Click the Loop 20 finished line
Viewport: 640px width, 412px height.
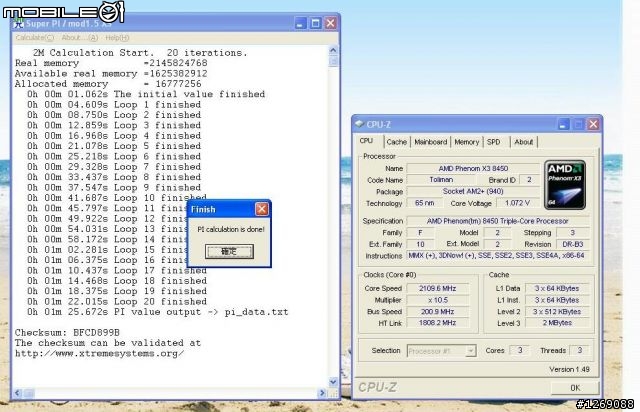point(117,301)
